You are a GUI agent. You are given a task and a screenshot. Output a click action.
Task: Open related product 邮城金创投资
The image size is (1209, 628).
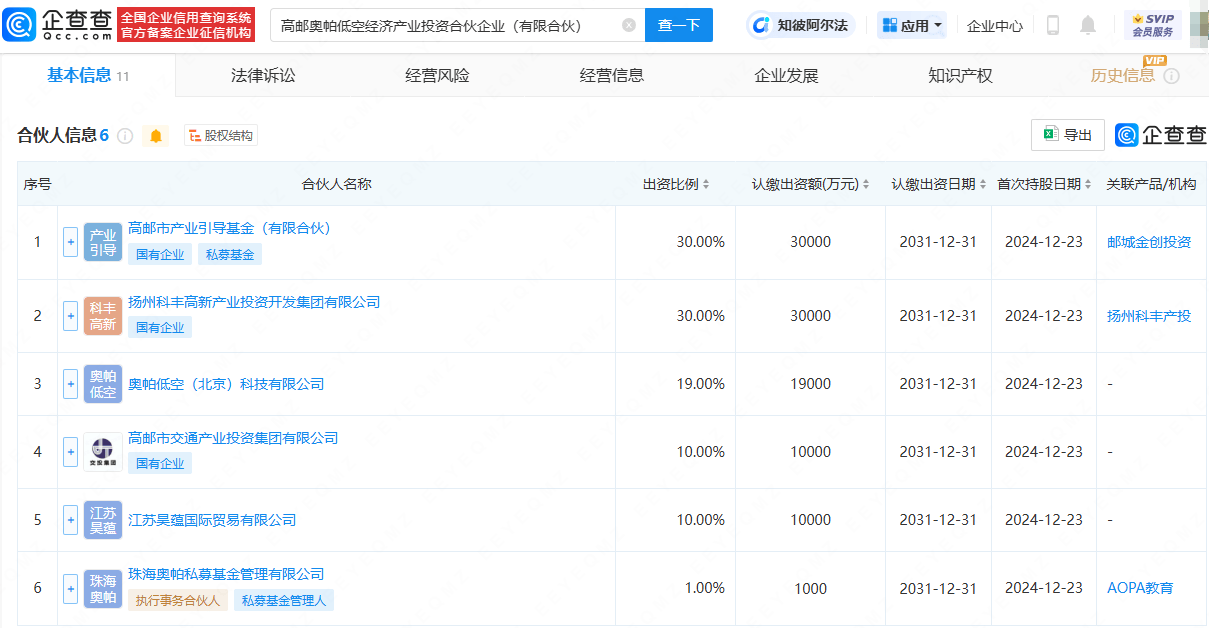1149,242
